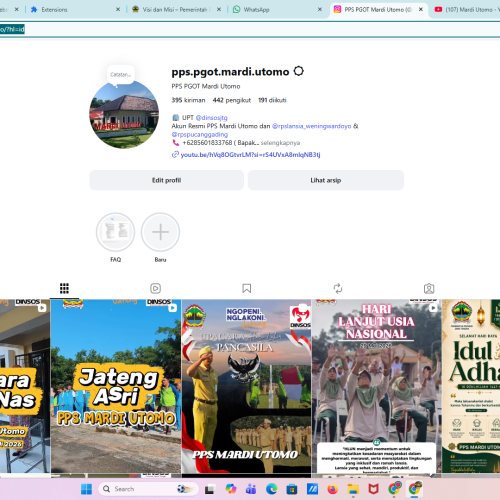Open the Upacara Pancasila post thumbnail

[x=246, y=386]
